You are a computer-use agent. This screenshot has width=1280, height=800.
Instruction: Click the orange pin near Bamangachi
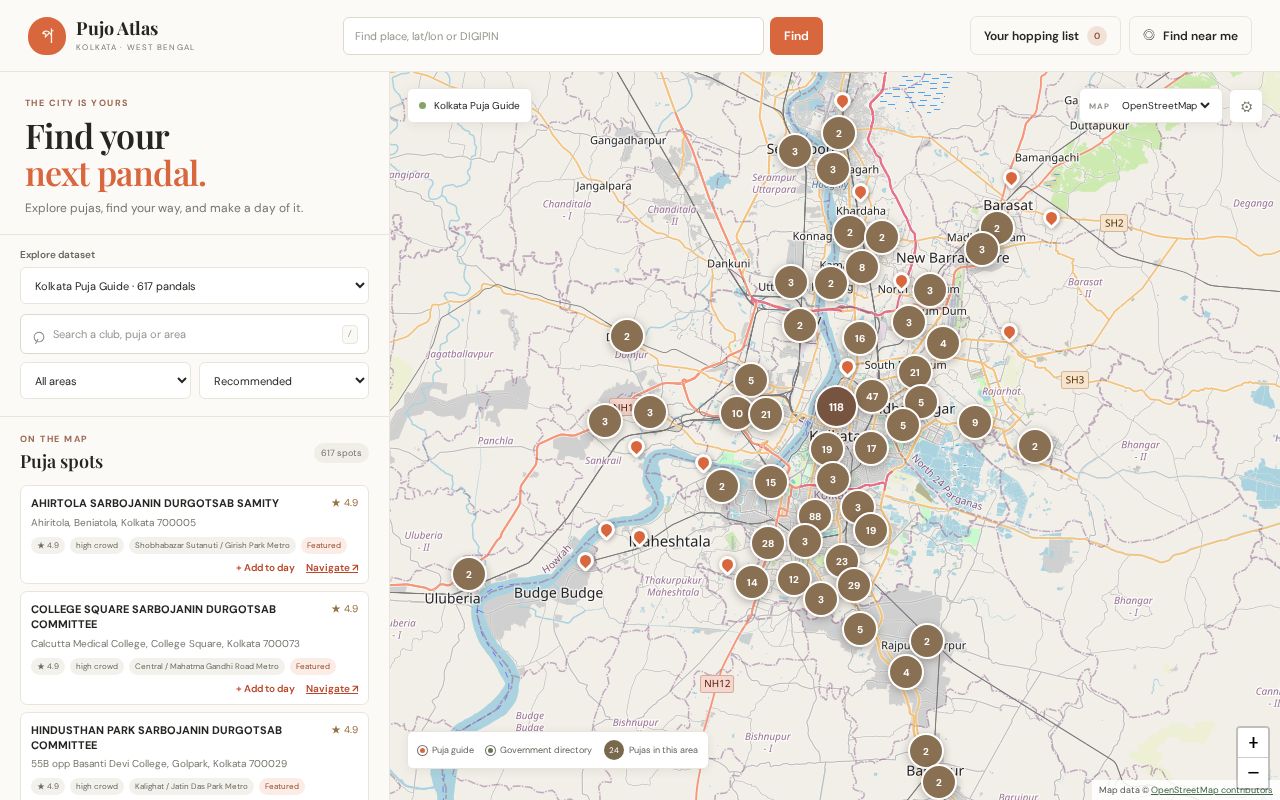(x=1011, y=179)
